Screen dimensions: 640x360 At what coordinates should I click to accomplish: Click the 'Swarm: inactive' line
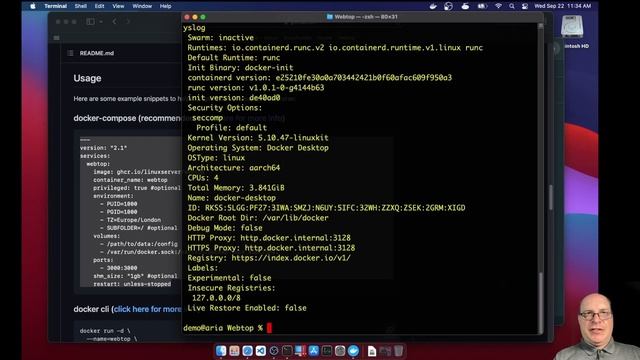click(x=220, y=38)
